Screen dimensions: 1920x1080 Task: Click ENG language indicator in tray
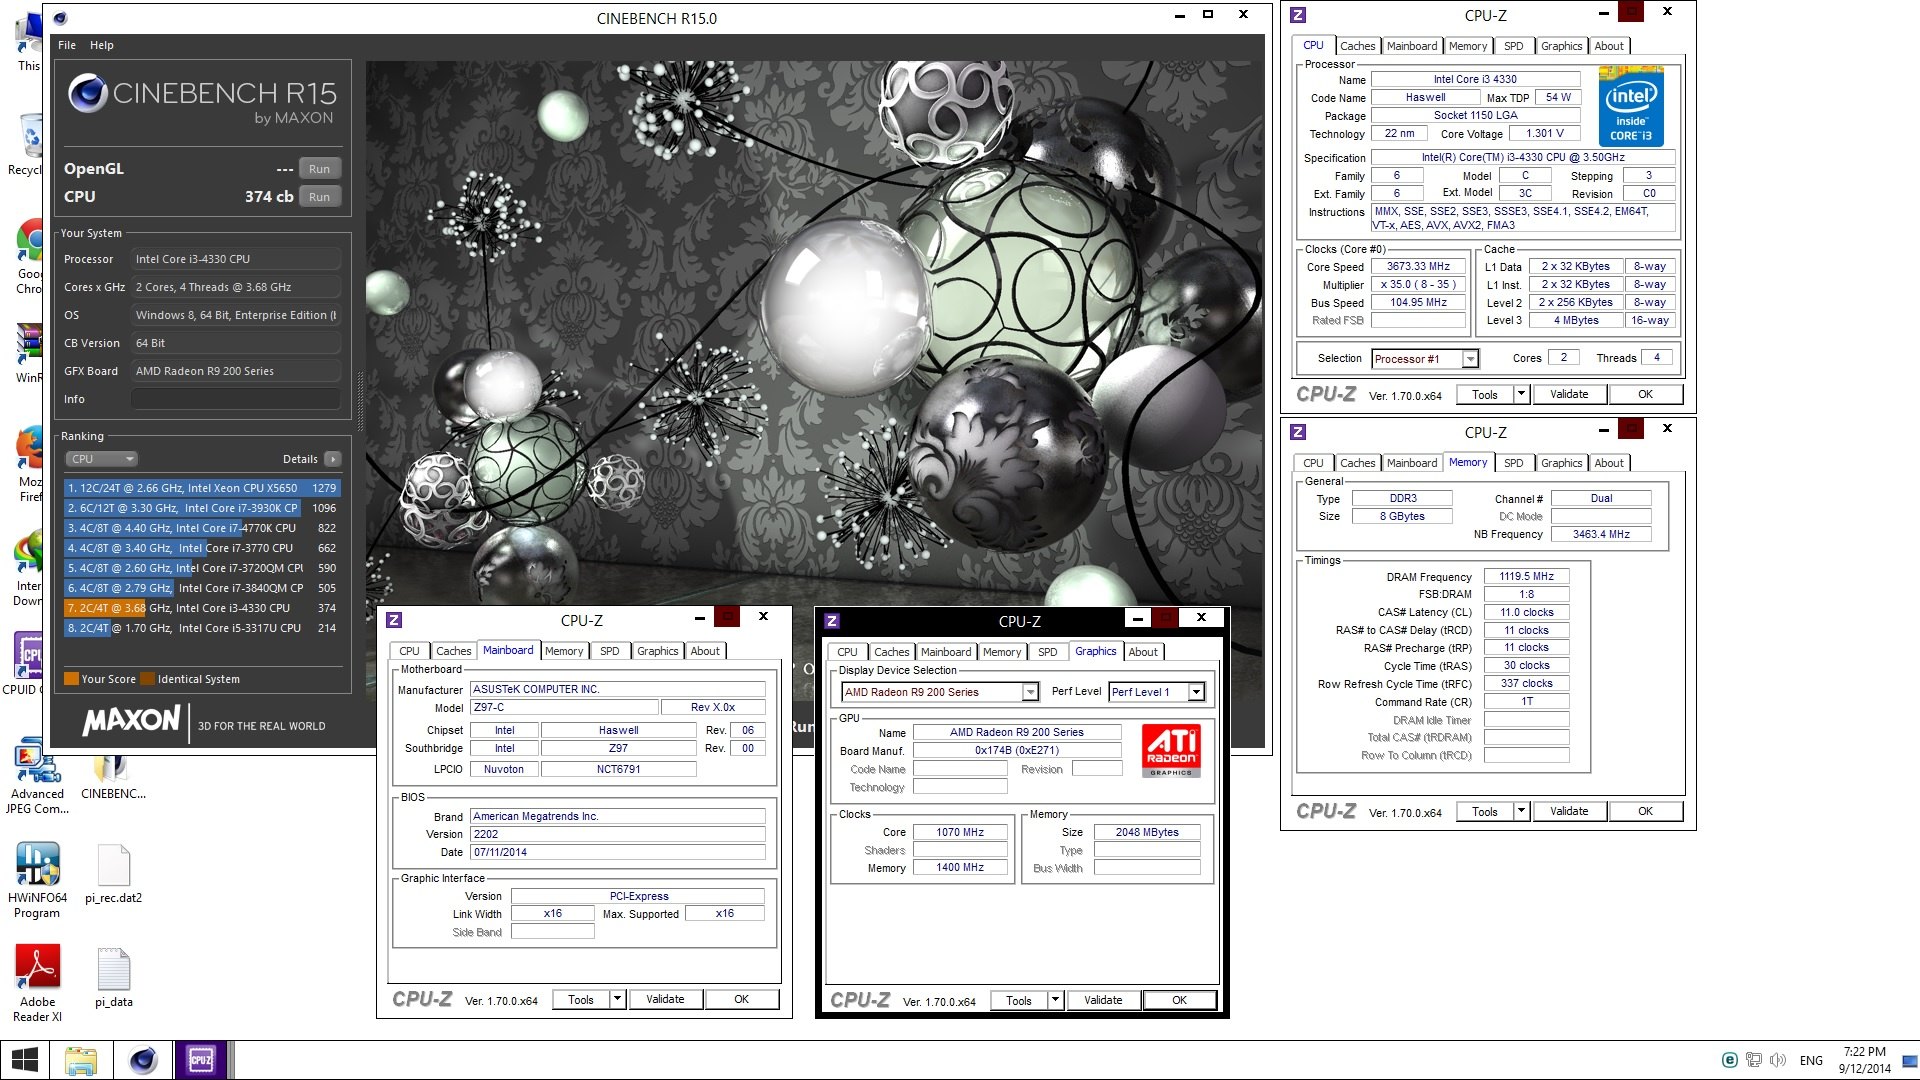[x=1811, y=1060]
